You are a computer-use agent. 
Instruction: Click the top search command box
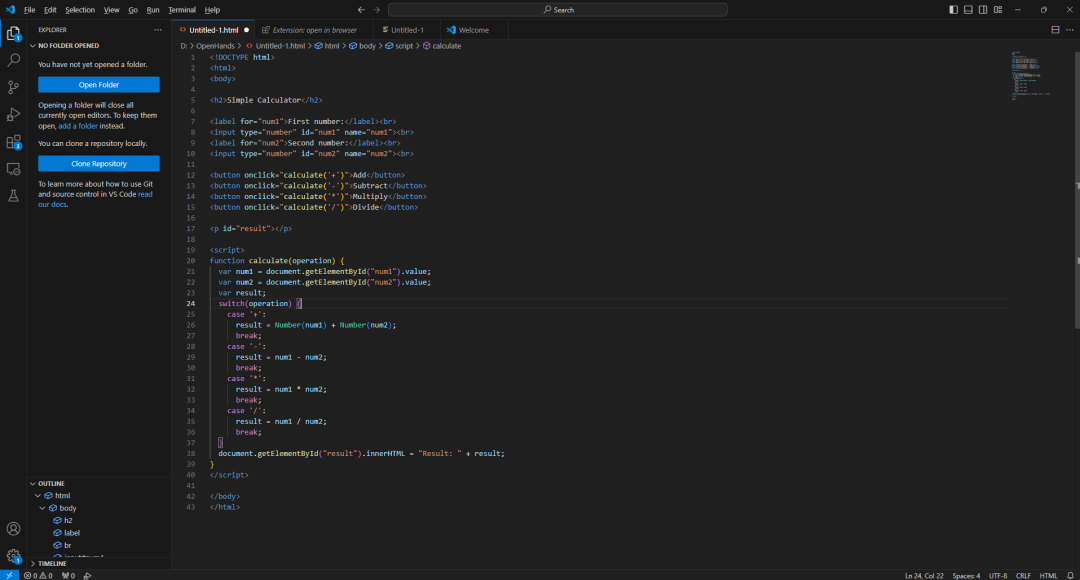[x=558, y=10]
